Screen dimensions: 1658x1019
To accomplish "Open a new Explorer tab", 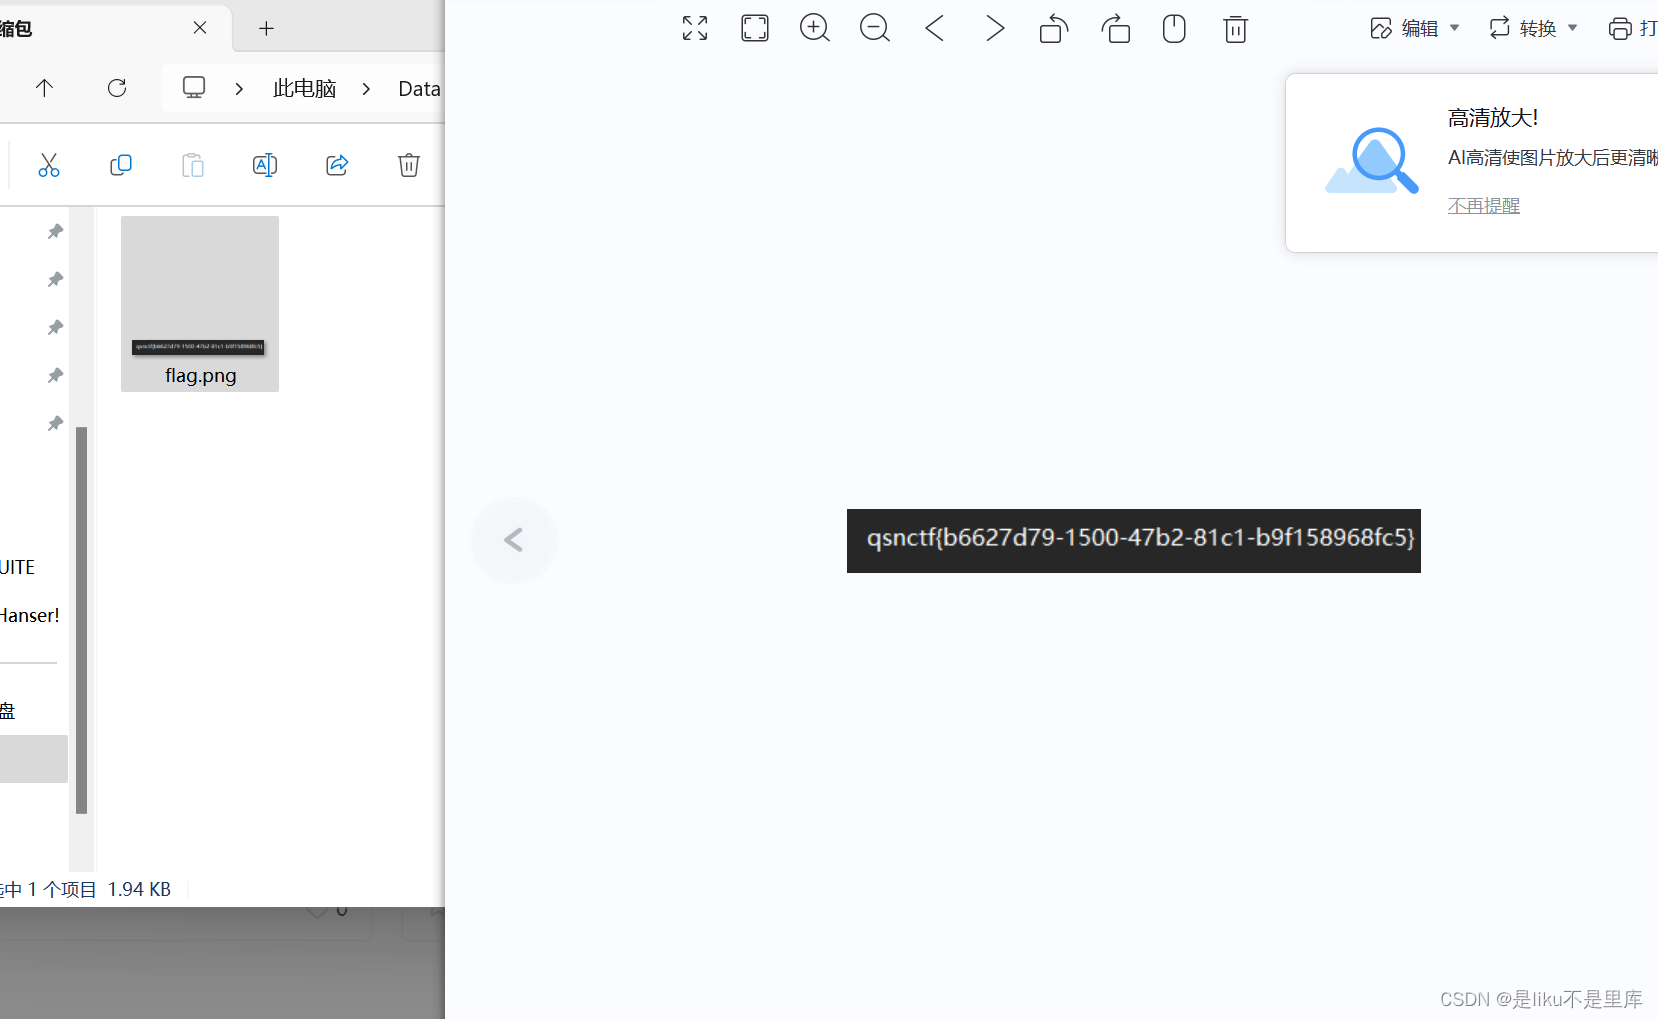I will click(x=266, y=28).
